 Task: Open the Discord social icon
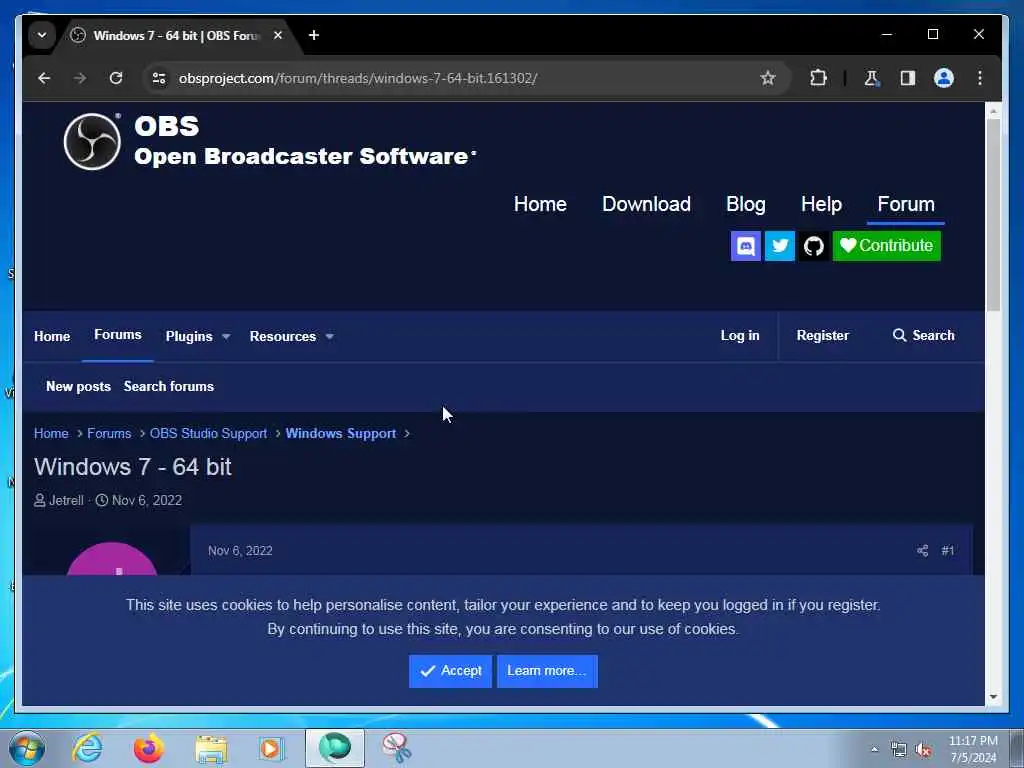(x=746, y=246)
